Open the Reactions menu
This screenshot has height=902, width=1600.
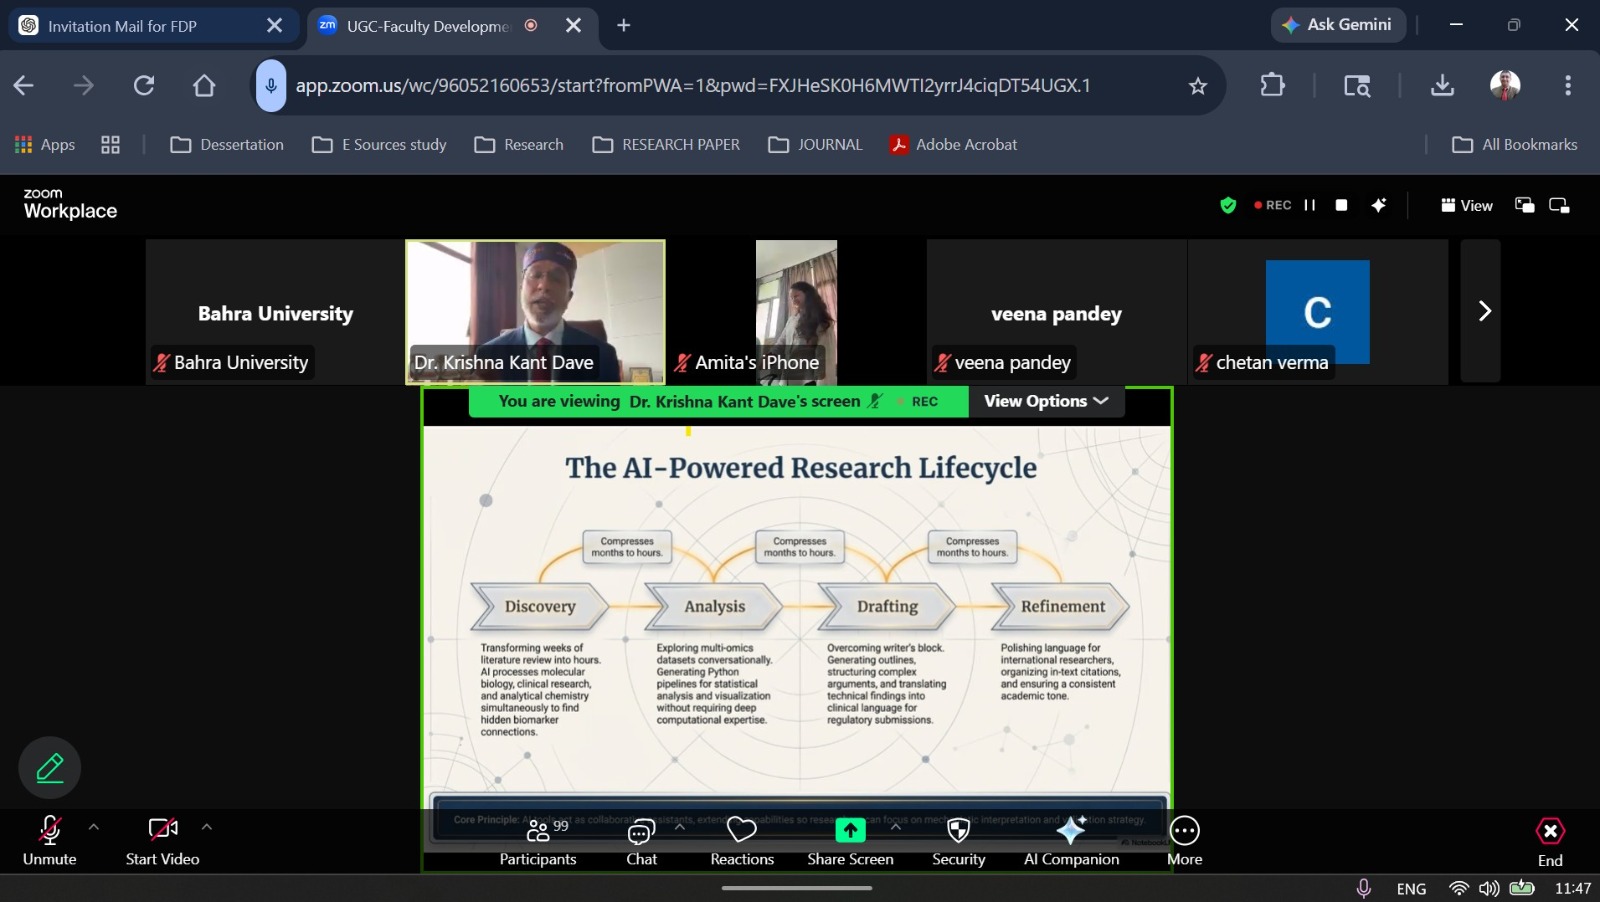click(742, 842)
